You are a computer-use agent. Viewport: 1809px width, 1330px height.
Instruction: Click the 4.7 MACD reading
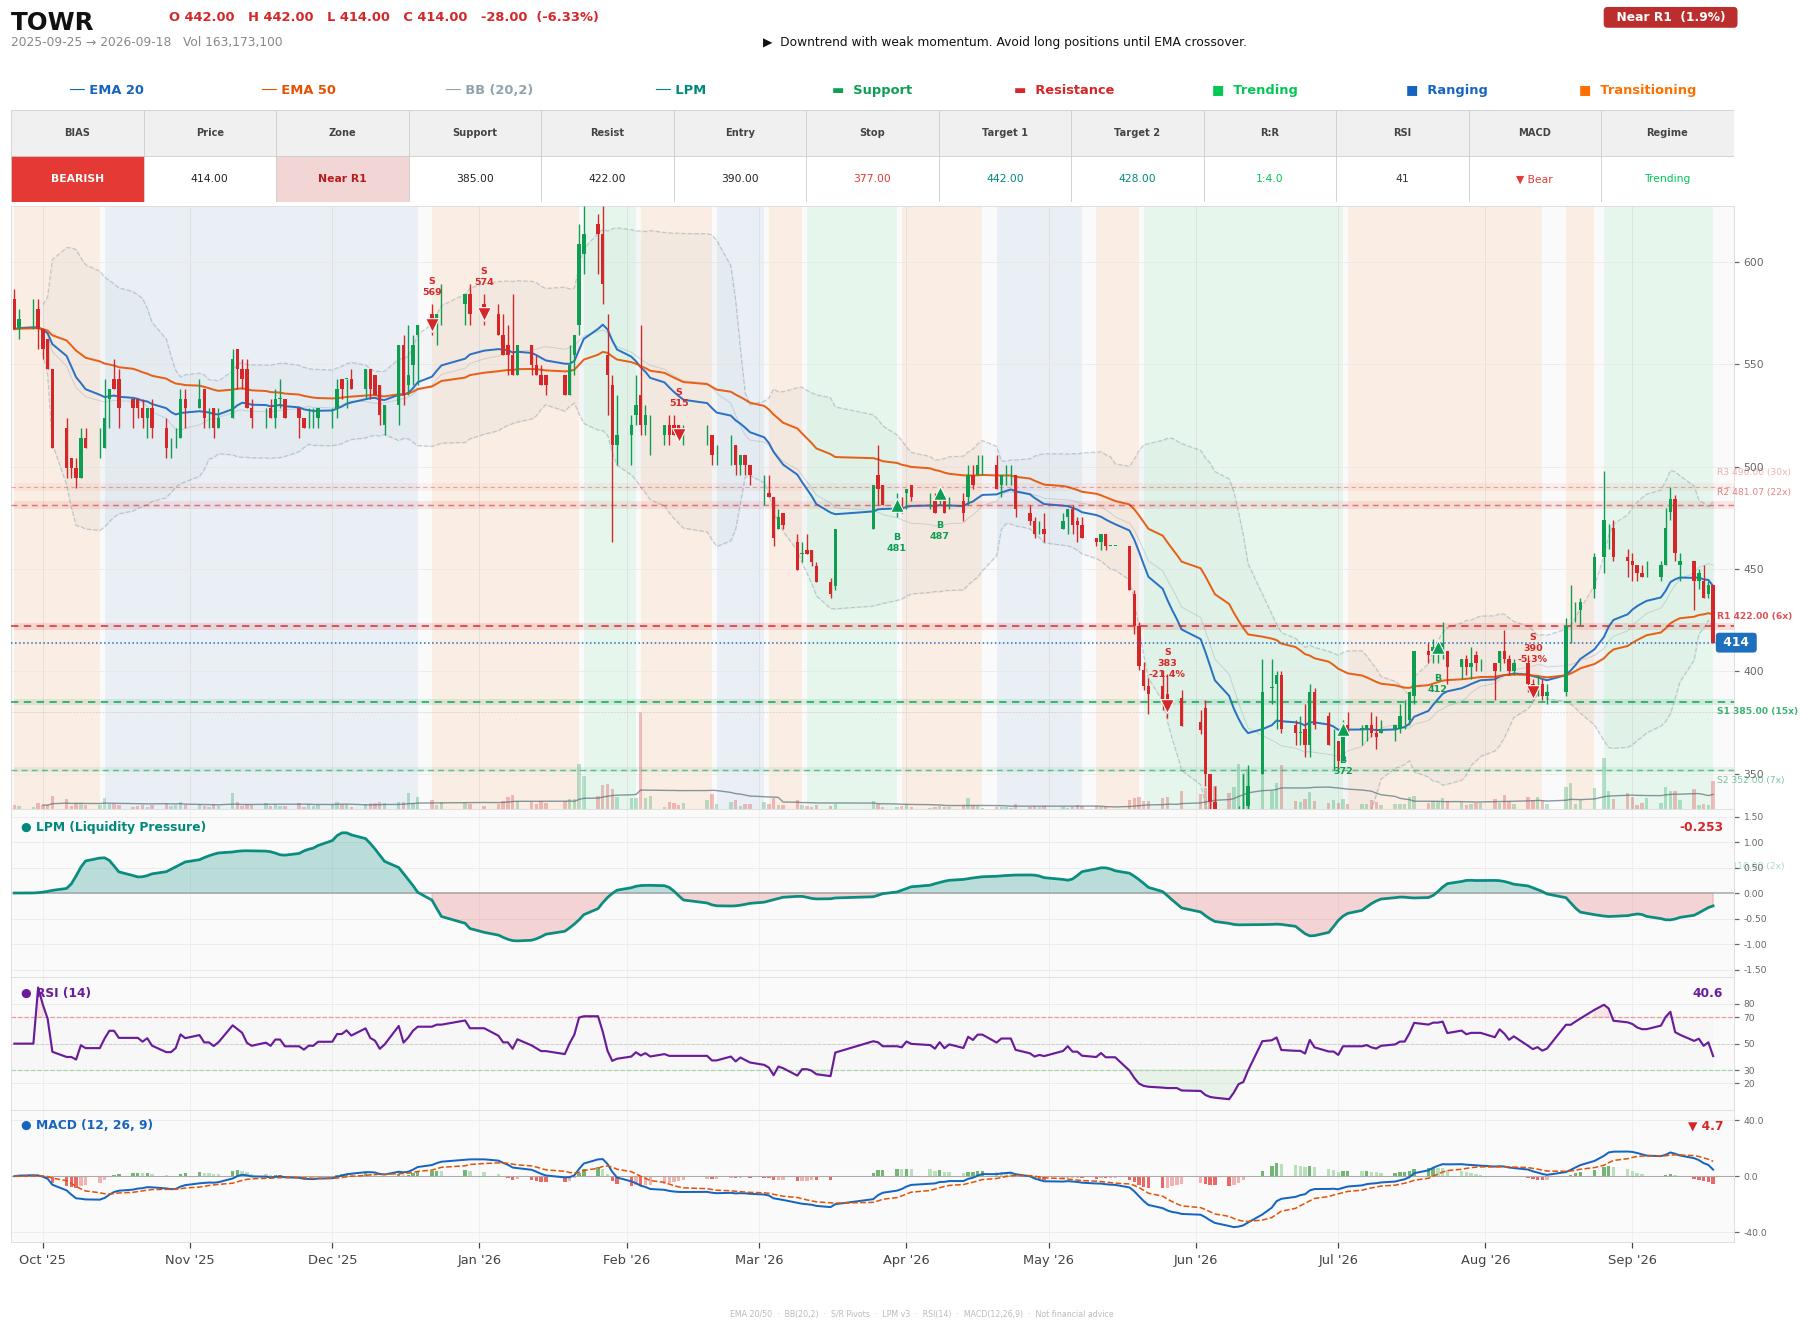coord(1706,1126)
